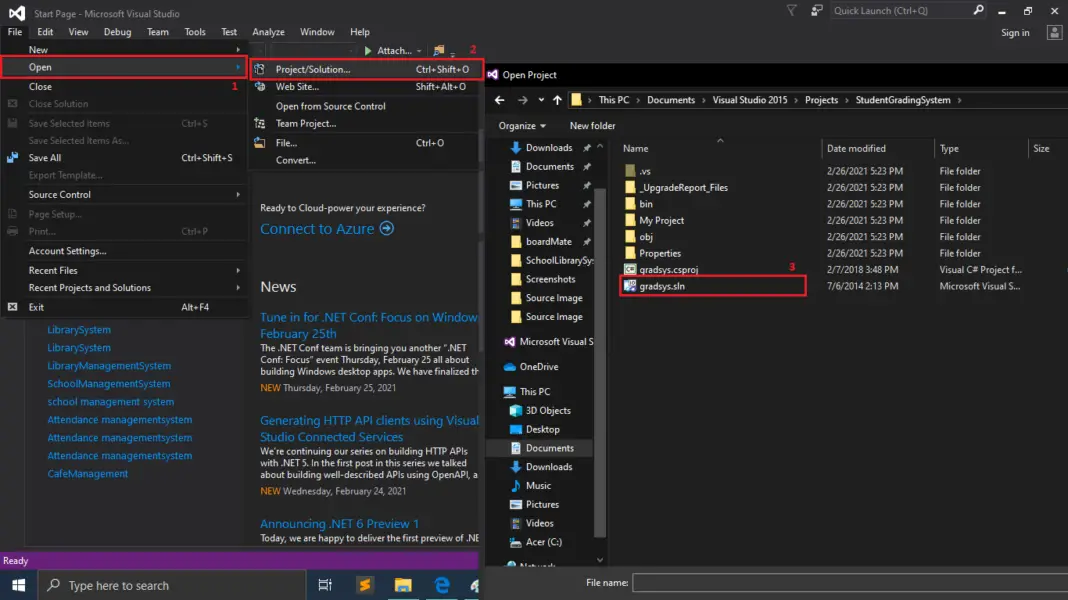Launch Microsoft Edge from the taskbar

coord(441,585)
